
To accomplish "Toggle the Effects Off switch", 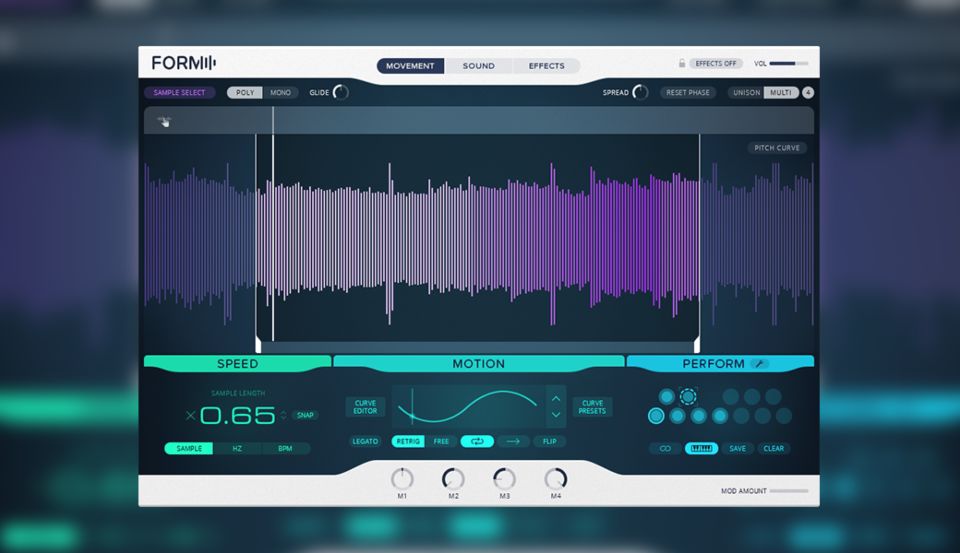I will point(716,64).
